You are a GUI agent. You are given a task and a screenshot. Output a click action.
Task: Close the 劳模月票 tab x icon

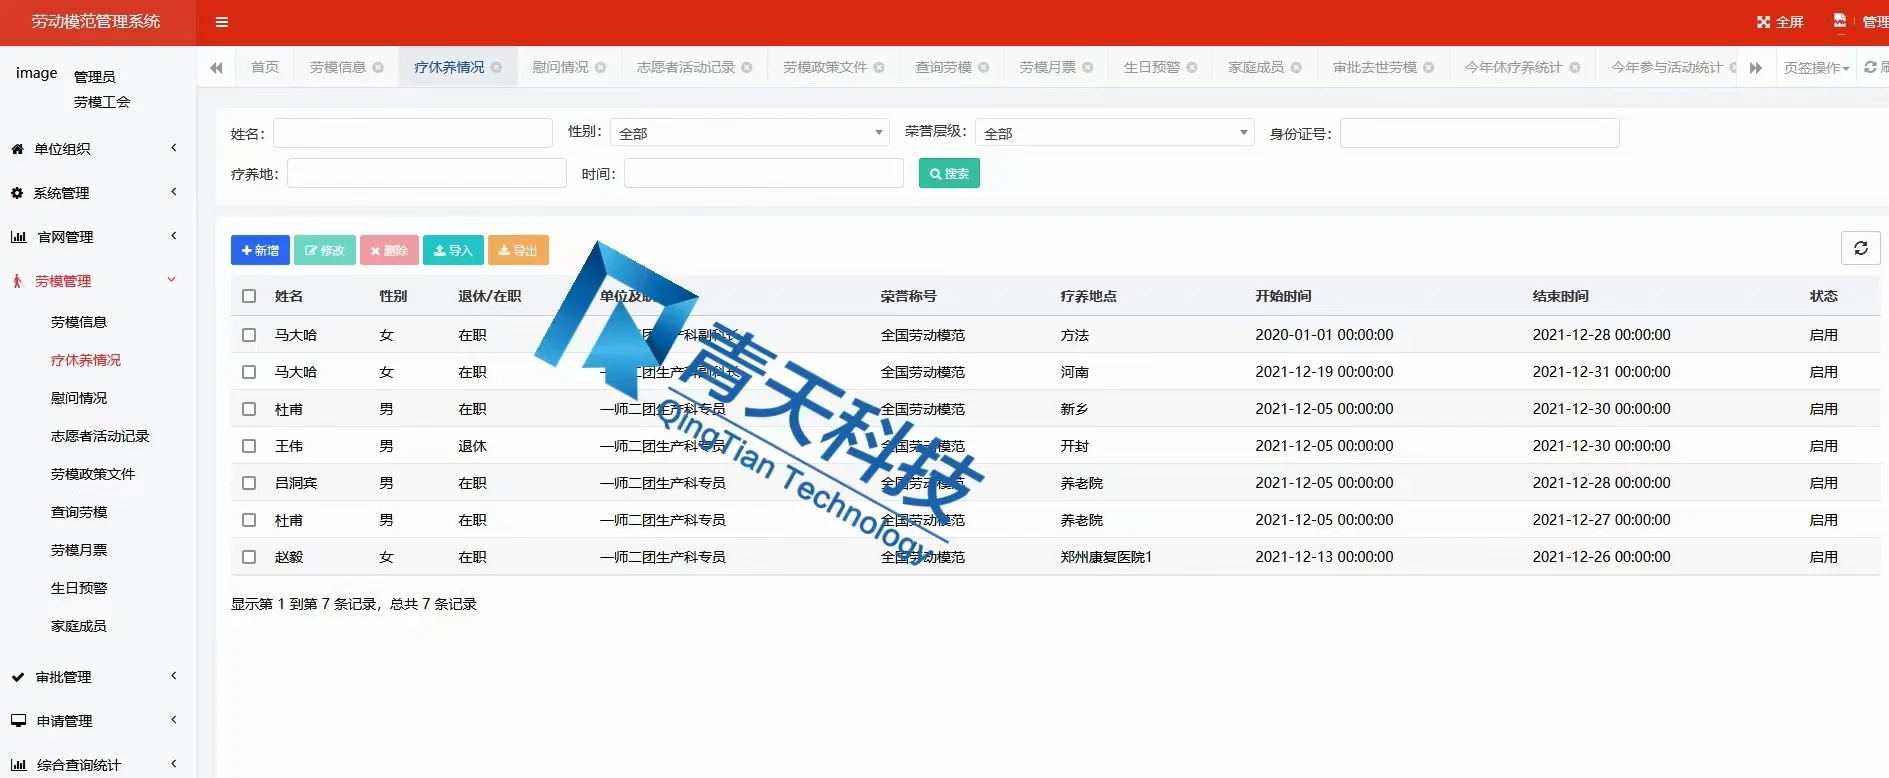pos(1088,68)
